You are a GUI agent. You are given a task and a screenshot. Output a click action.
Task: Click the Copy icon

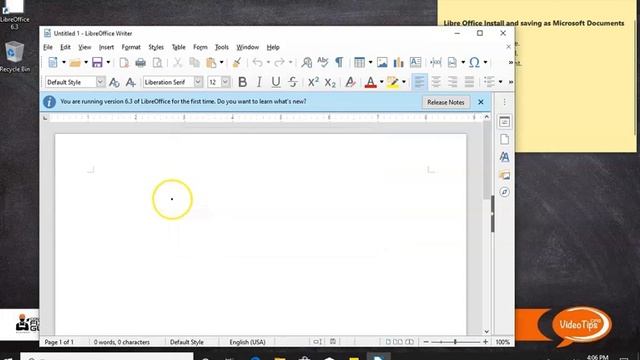(x=194, y=62)
